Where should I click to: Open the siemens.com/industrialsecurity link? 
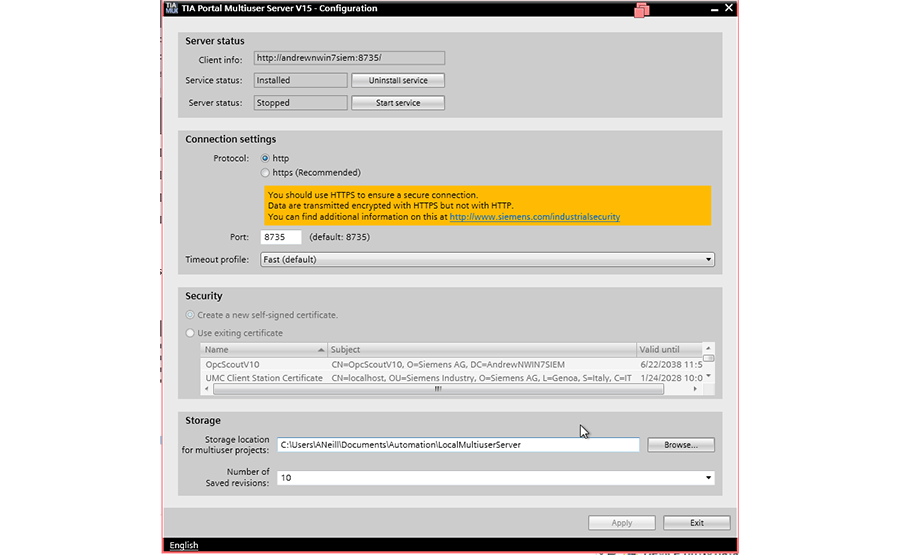pos(534,217)
